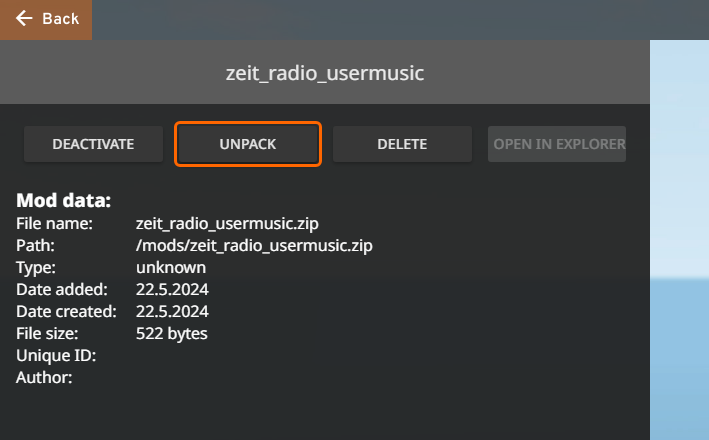Click the Author label
709x440 pixels.
44,377
